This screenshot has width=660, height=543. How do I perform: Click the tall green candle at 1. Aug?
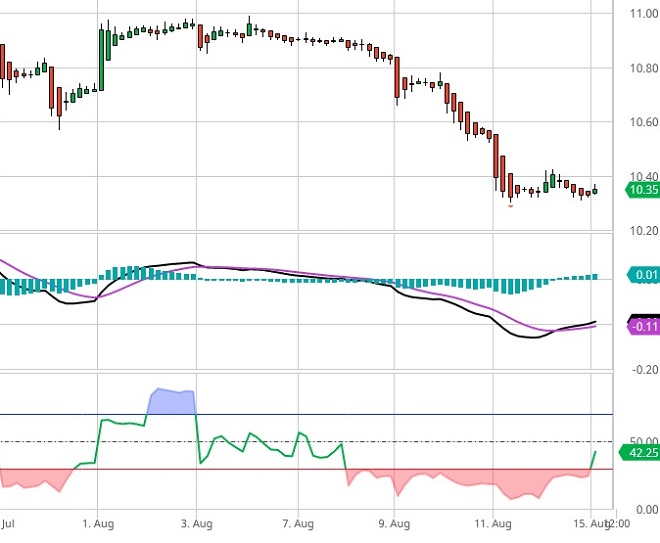tap(101, 59)
